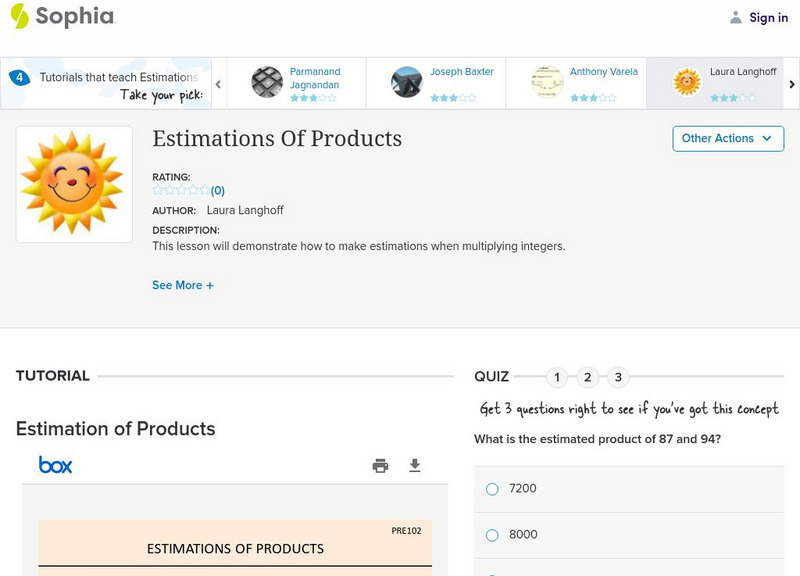Click the Box logo on the document viewer
The width and height of the screenshot is (800, 576).
57,464
